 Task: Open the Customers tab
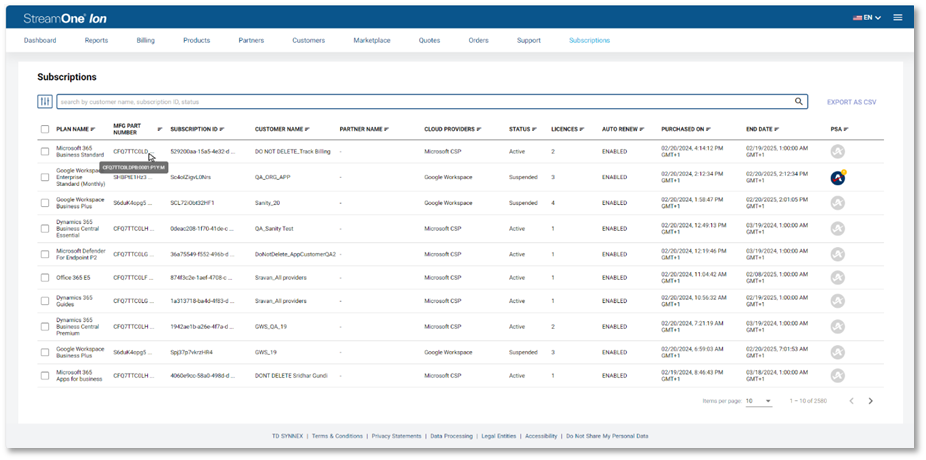point(308,41)
